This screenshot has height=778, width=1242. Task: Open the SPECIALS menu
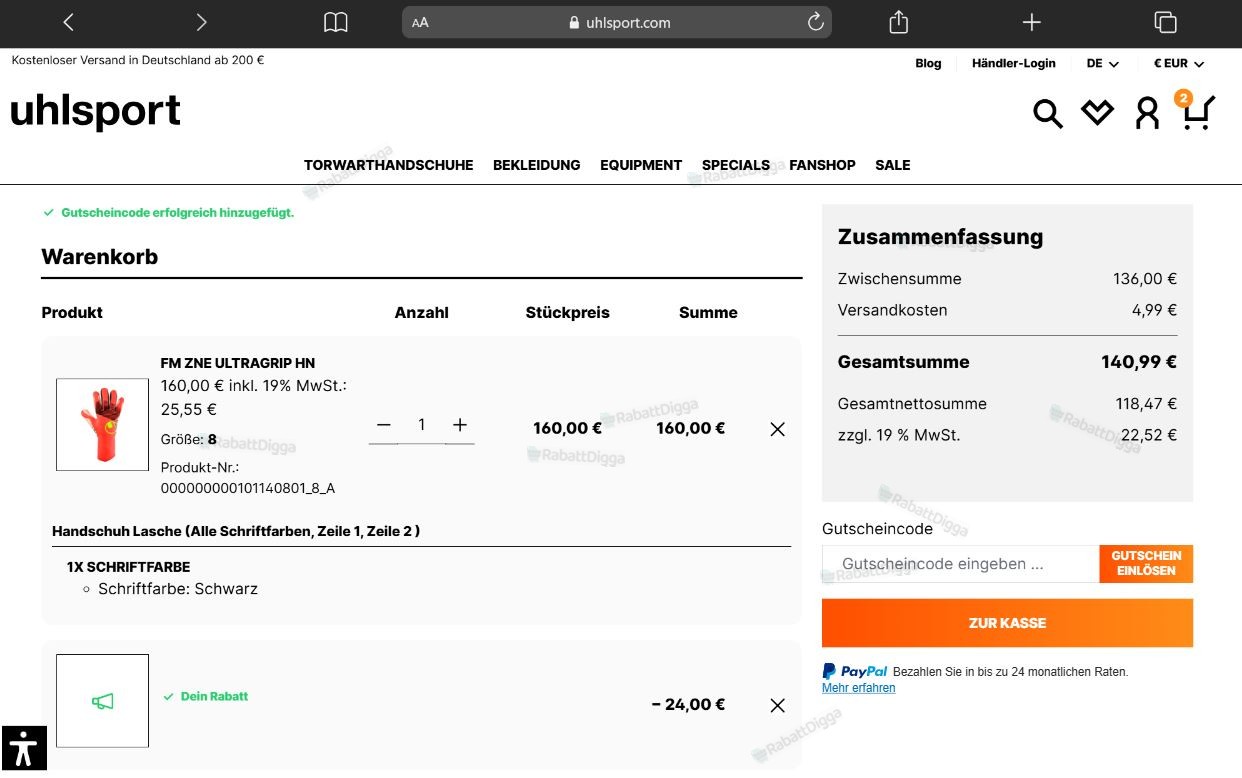click(x=736, y=165)
